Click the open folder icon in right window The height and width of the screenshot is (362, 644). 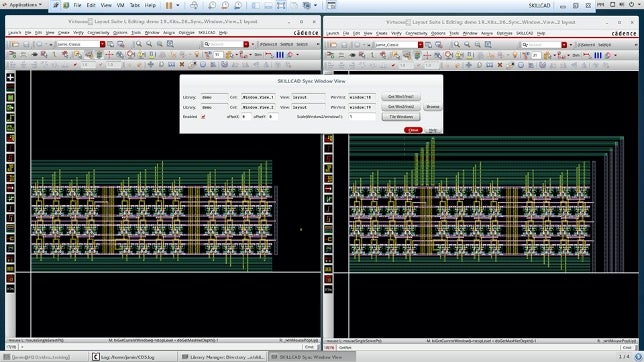pyautogui.click(x=333, y=45)
